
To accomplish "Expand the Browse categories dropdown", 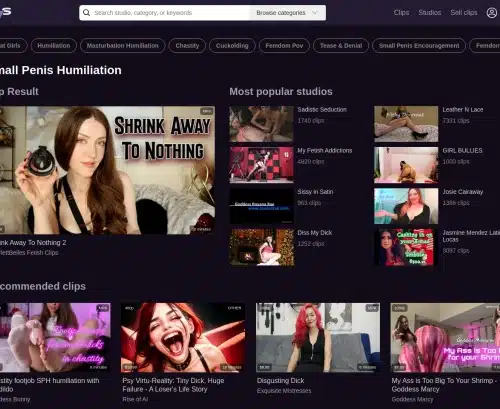I will (x=287, y=13).
